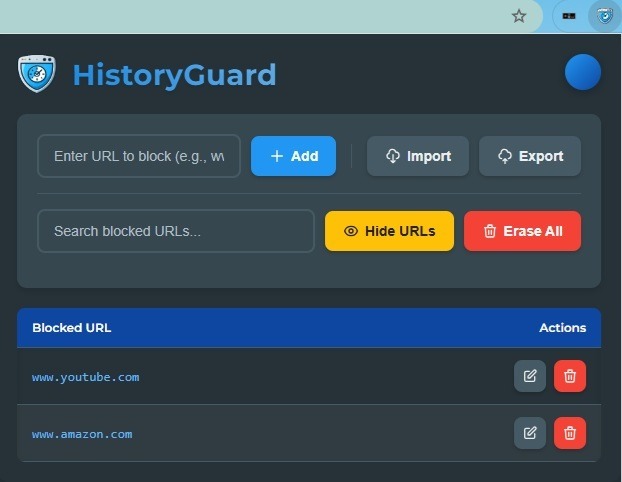Delete the www.amazon.com entry
622x482 pixels.
tap(570, 433)
